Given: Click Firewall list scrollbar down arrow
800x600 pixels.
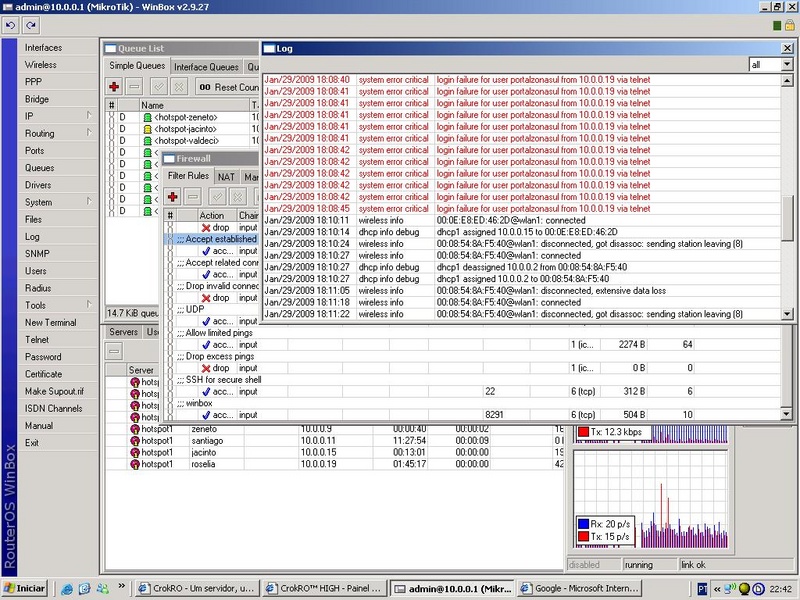Looking at the screenshot, I should (x=787, y=414).
